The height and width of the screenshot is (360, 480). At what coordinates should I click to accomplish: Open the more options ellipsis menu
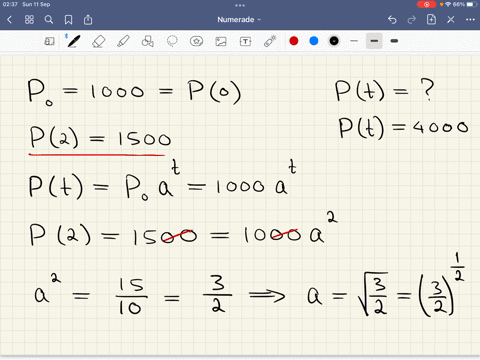click(470, 20)
